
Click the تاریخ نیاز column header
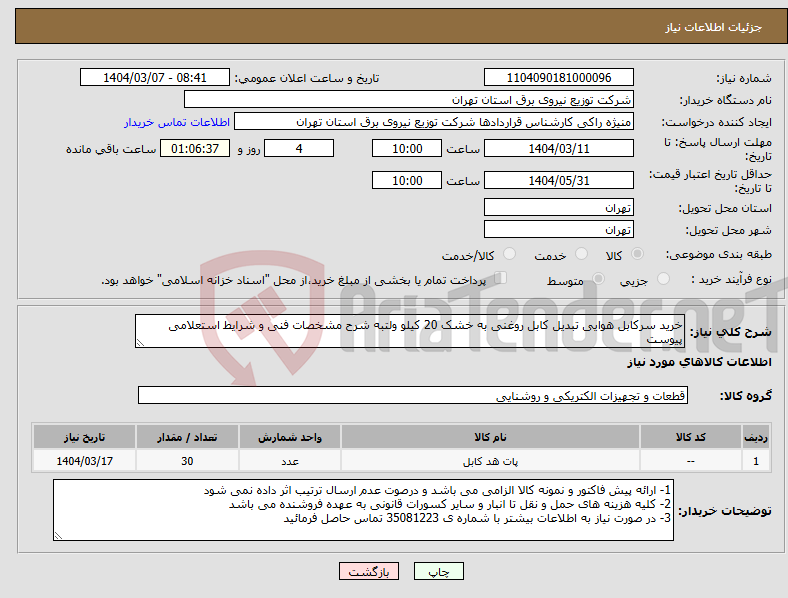pyautogui.click(x=84, y=437)
